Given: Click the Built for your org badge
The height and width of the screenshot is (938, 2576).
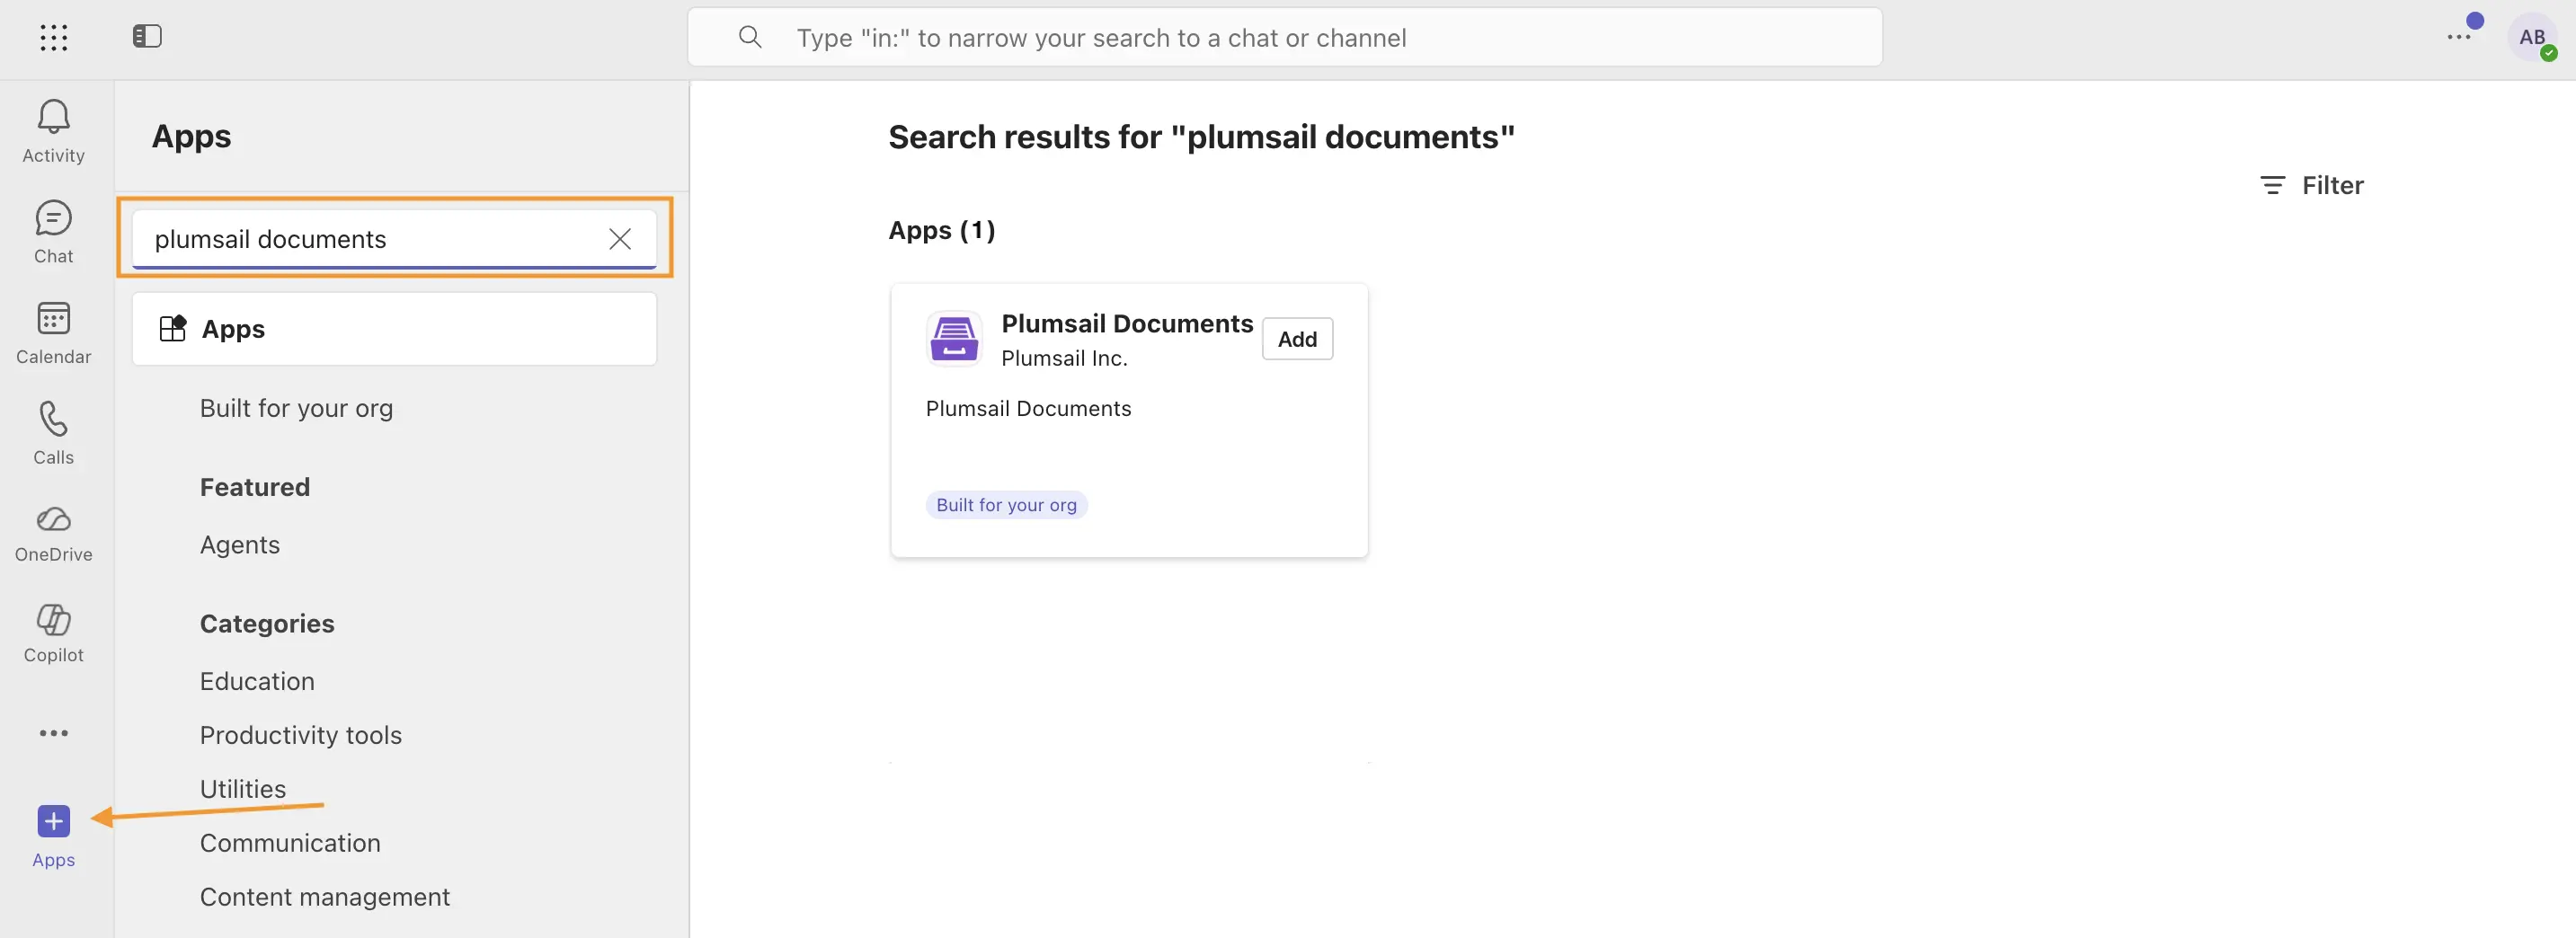Looking at the screenshot, I should [x=1006, y=505].
